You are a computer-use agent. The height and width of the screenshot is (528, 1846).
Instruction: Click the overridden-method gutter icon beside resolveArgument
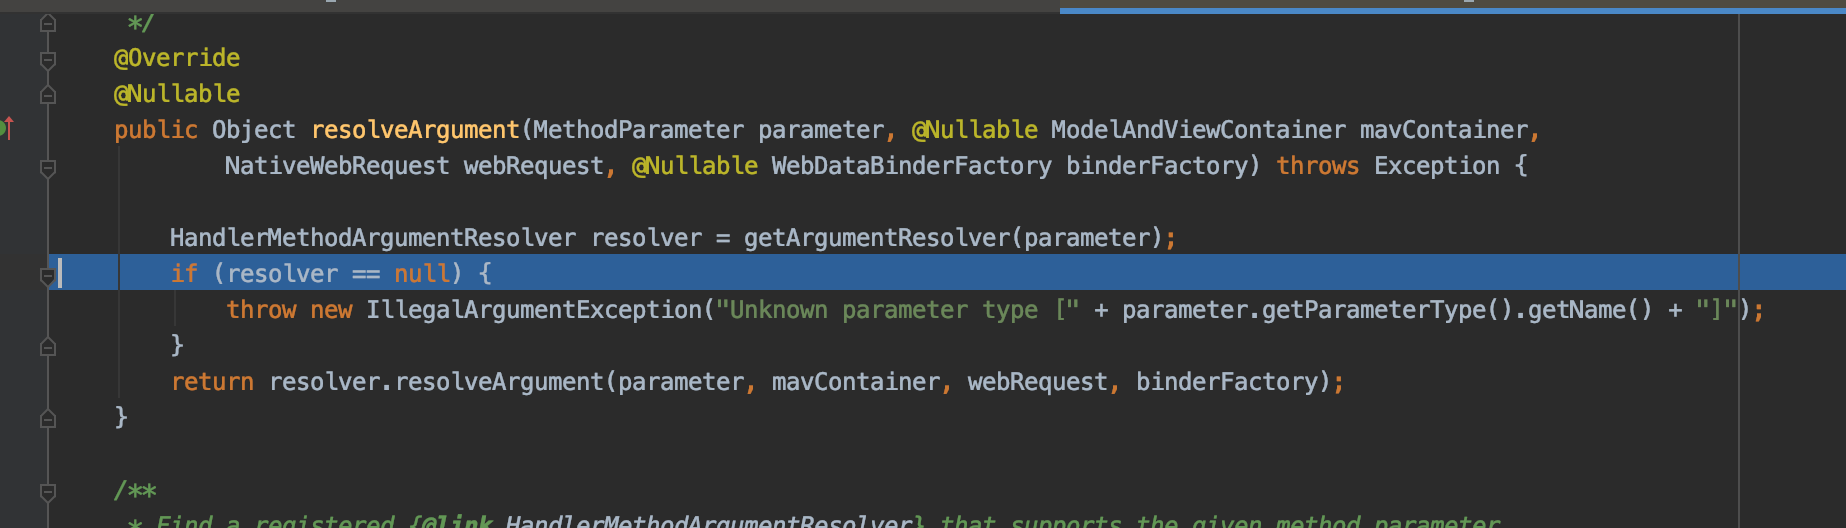tap(6, 128)
